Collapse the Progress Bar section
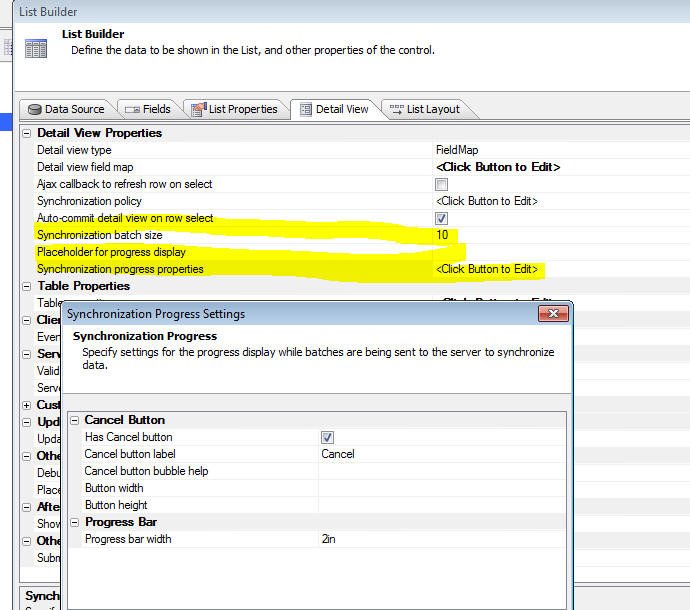Viewport: 690px width, 610px height. tap(75, 522)
